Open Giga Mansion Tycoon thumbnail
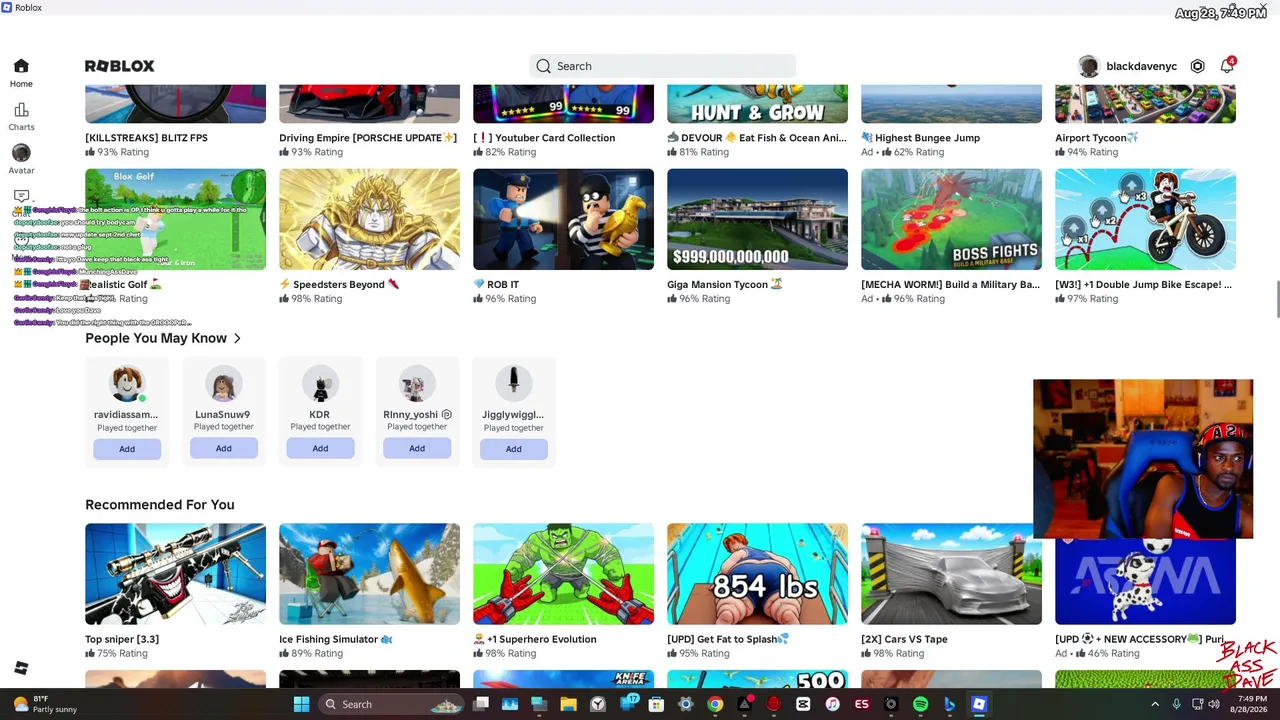 [x=757, y=220]
